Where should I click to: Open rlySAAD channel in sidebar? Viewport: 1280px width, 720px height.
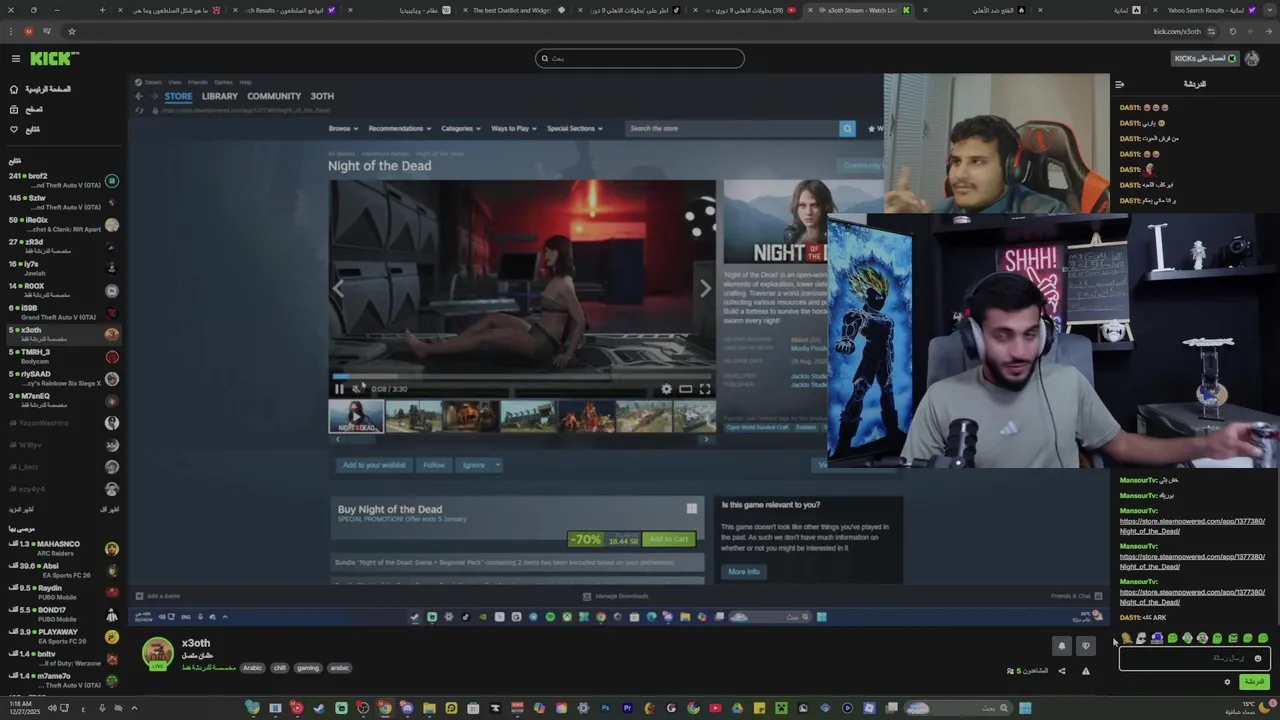click(63, 379)
